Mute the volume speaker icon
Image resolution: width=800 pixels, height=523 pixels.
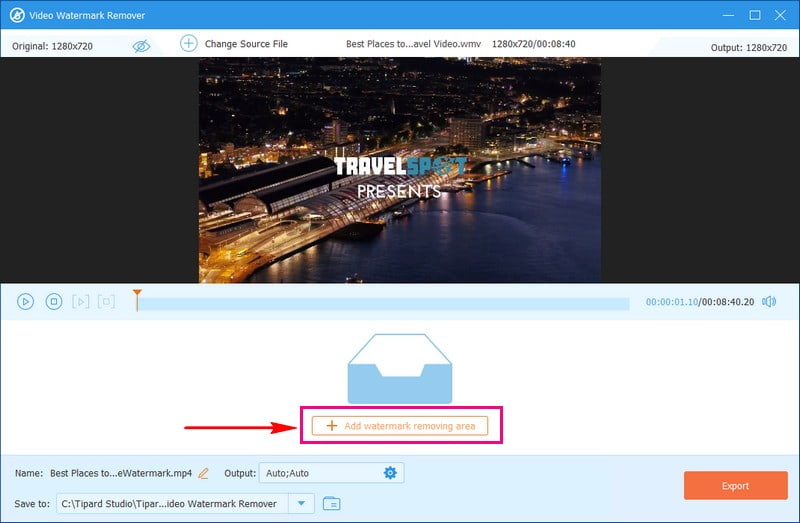coord(769,301)
